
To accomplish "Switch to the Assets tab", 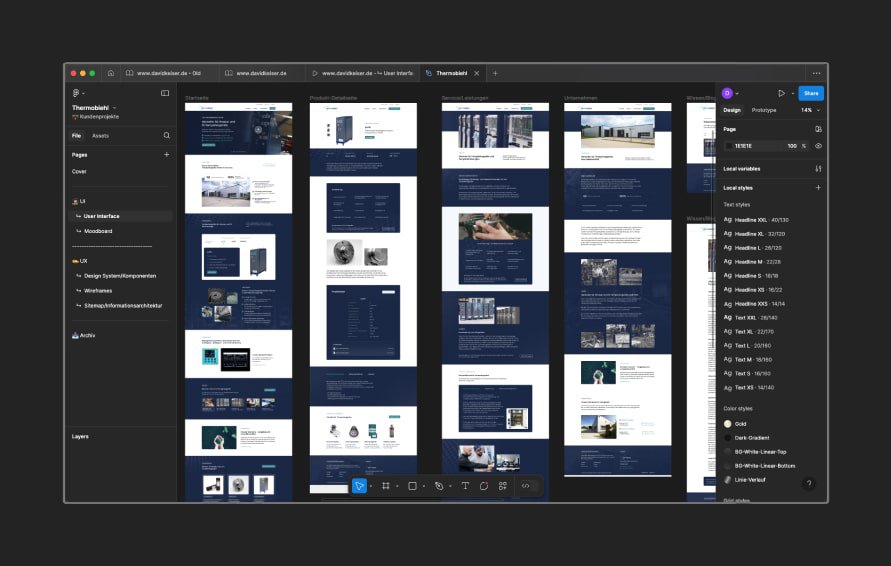I will coord(100,135).
